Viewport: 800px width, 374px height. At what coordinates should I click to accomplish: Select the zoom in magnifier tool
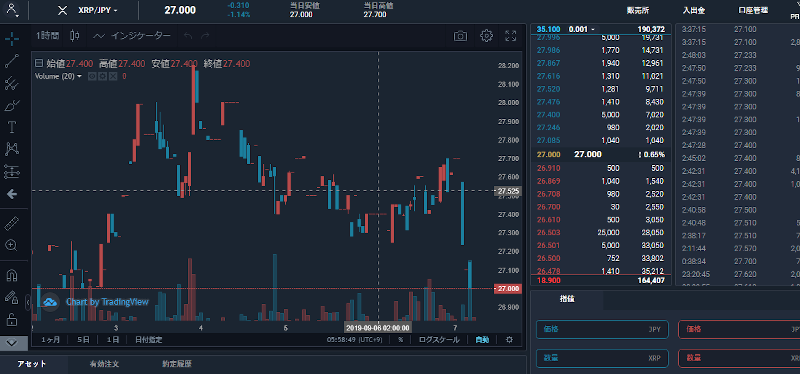coord(12,245)
